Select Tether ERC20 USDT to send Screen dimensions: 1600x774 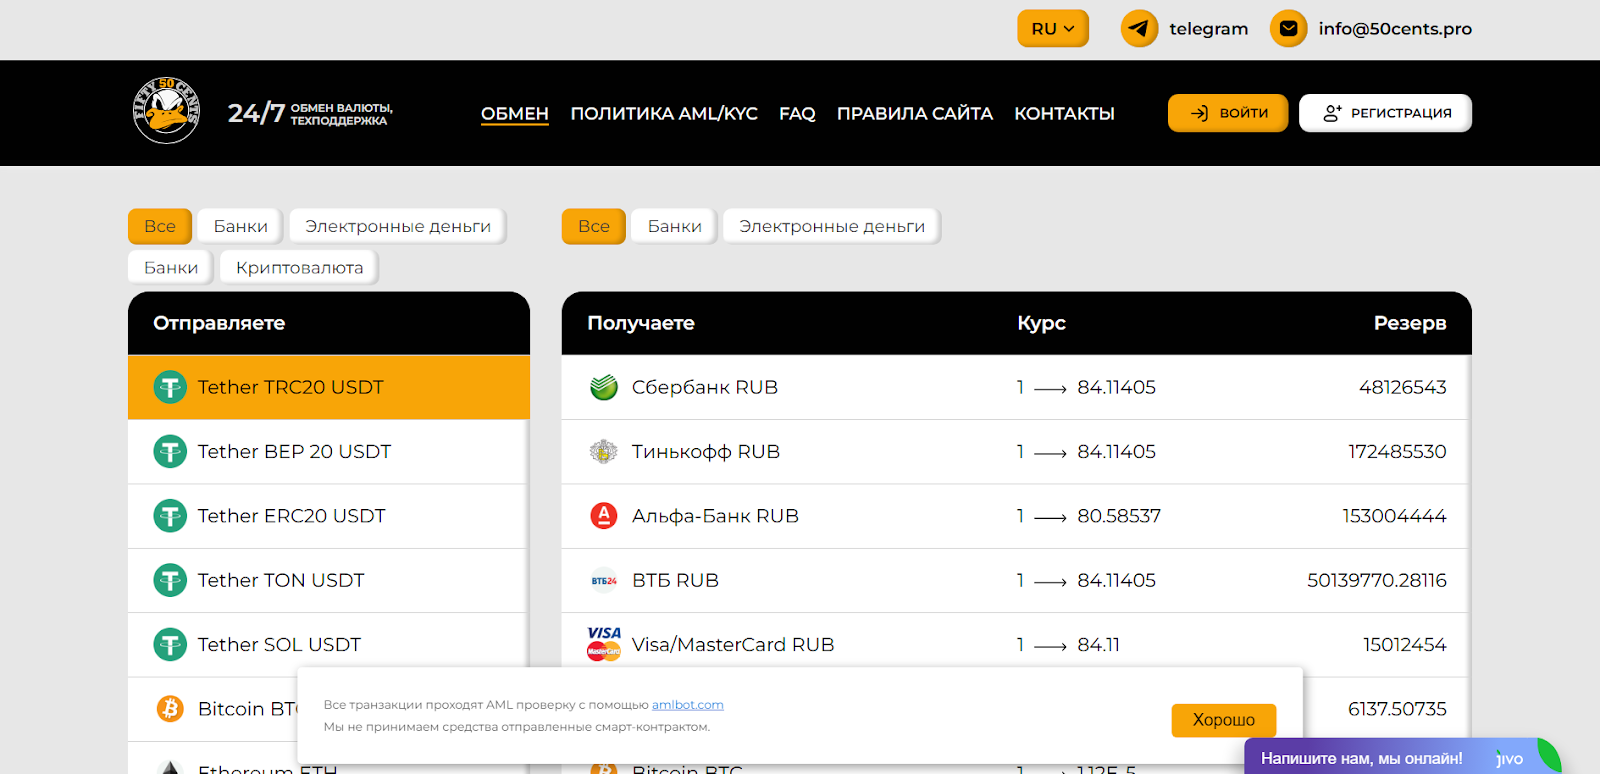coord(329,516)
